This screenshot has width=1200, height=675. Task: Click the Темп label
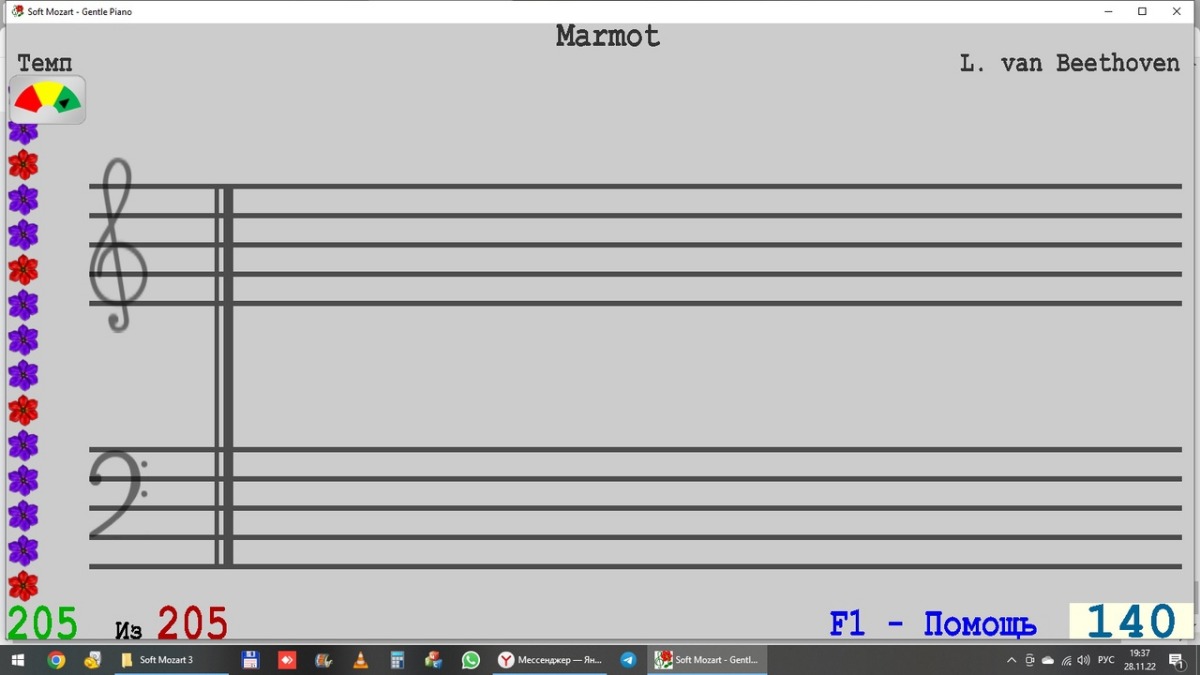point(44,63)
